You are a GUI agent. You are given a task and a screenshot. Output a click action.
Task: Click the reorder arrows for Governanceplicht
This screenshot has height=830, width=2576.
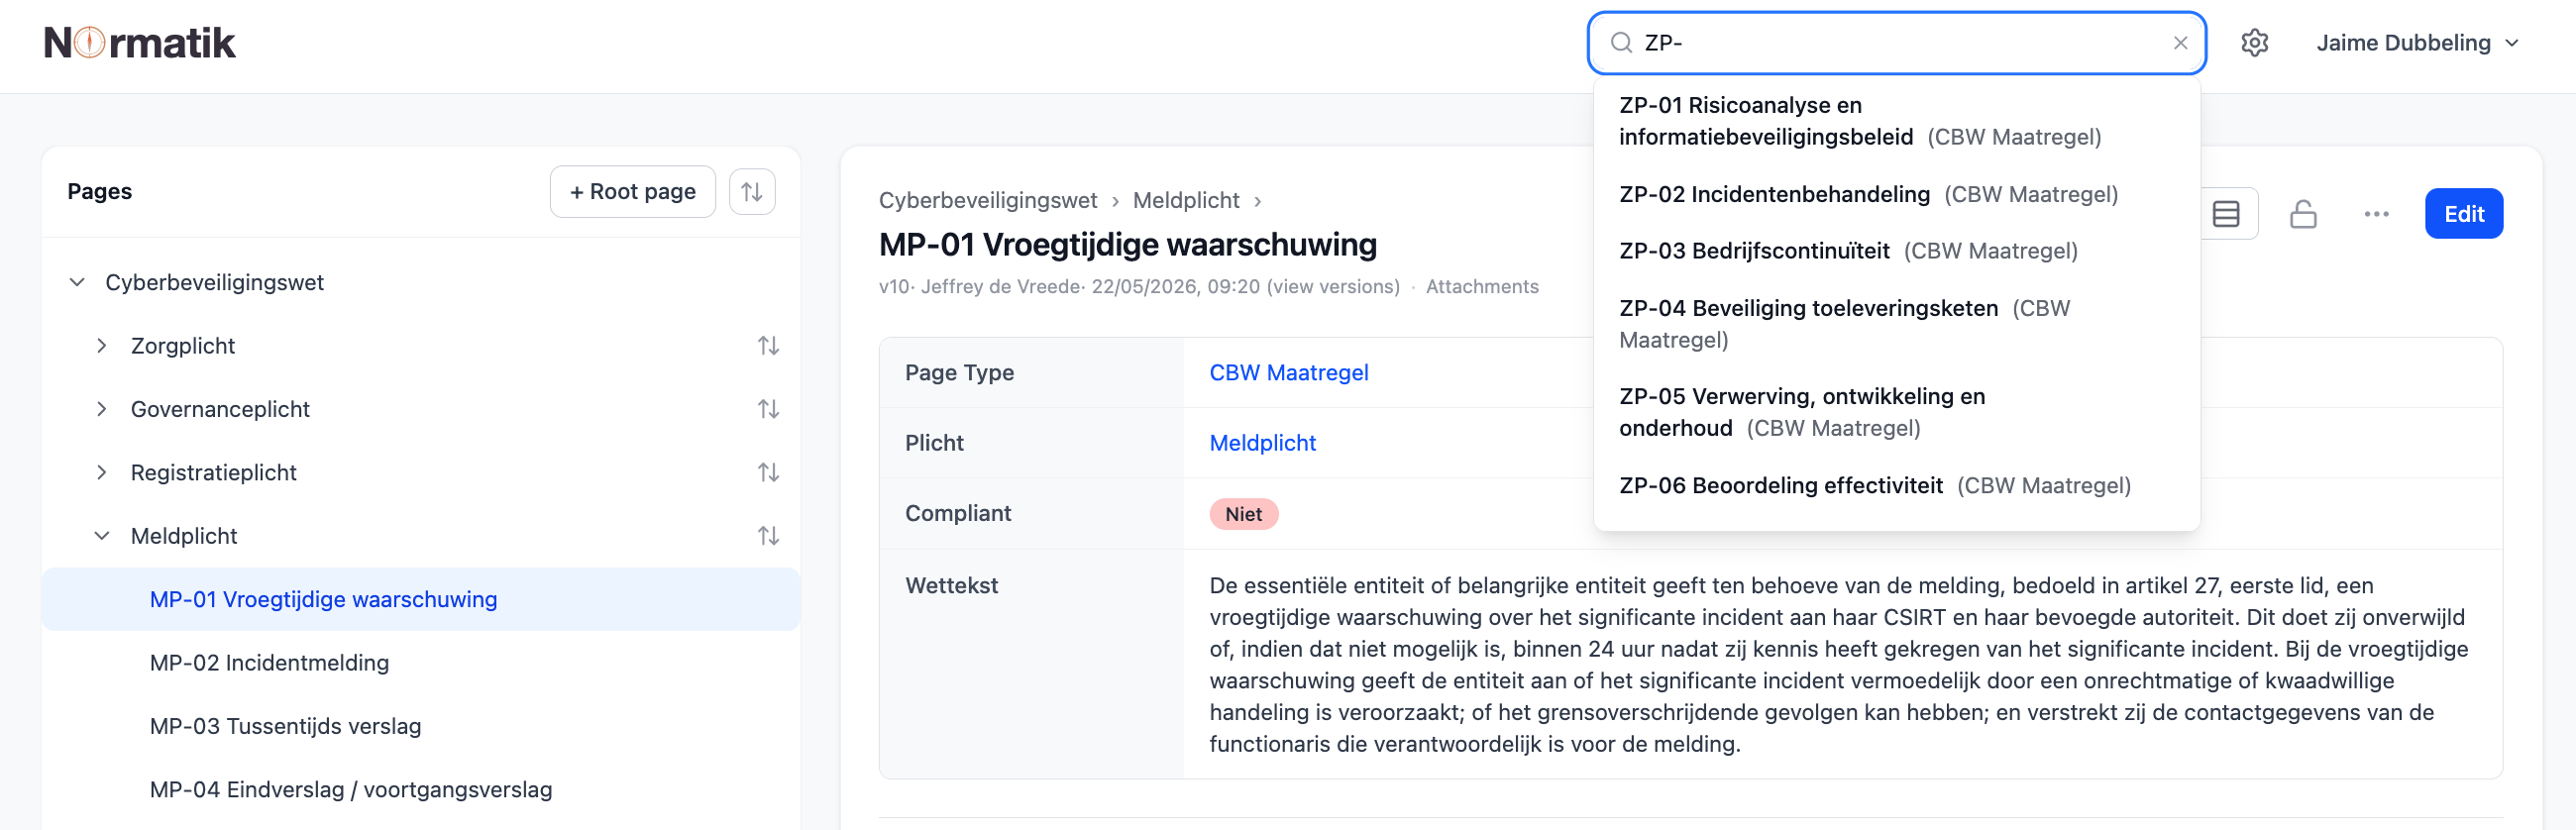point(768,409)
